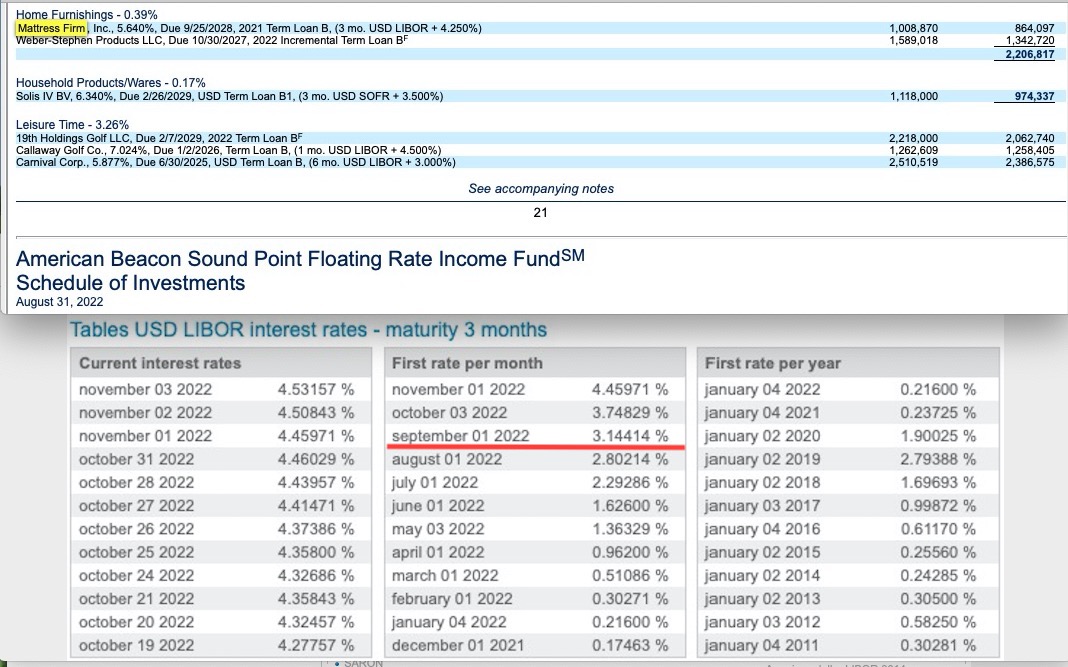
Task: Click the Schedule of Investments heading
Action: 131,283
